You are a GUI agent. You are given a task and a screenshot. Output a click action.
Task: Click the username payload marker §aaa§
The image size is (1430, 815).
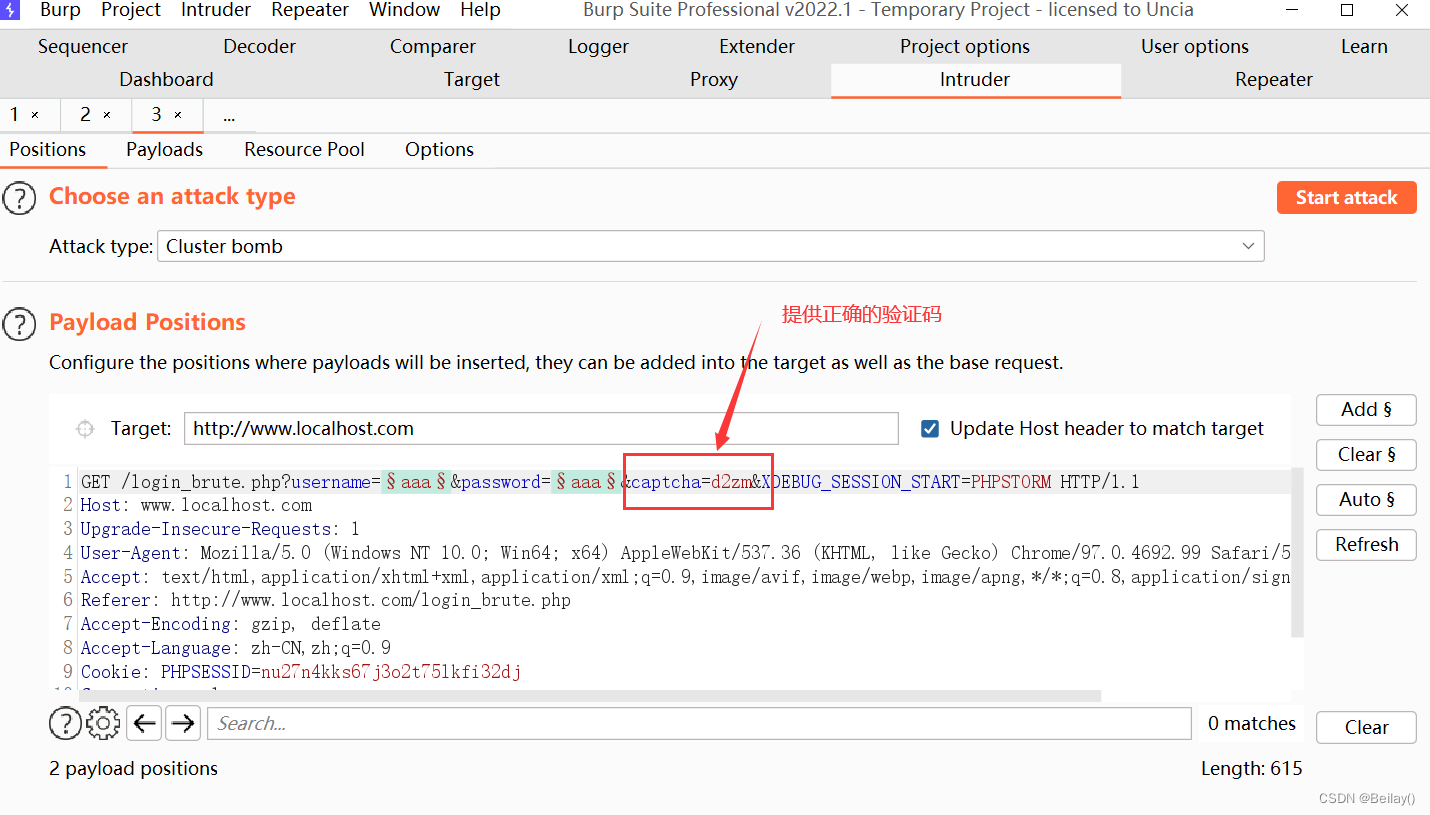(415, 483)
